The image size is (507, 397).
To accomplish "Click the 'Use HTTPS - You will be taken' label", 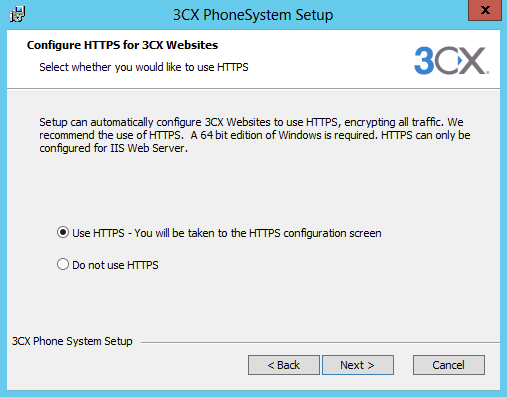I will click(227, 233).
